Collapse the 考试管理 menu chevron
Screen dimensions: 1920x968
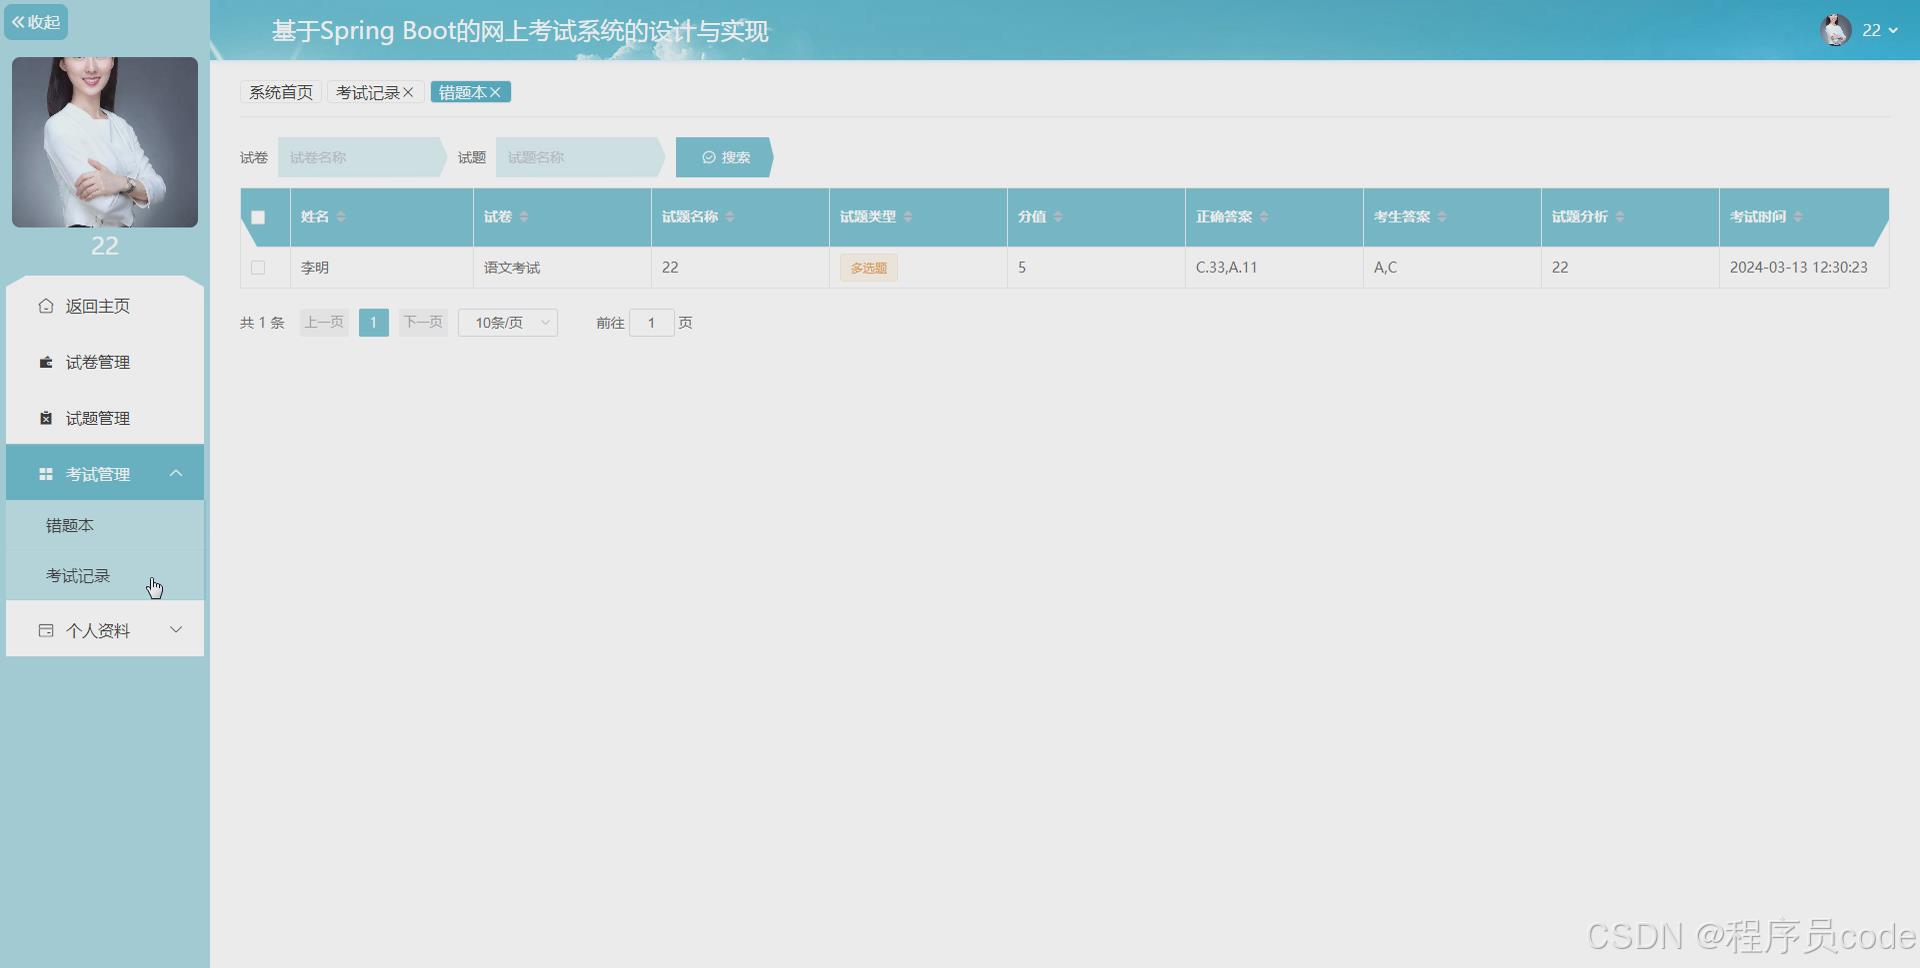(x=176, y=473)
